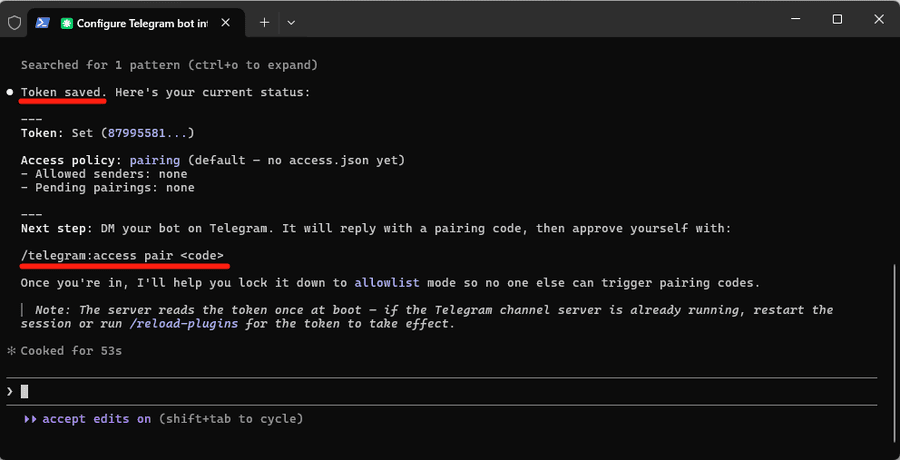Open the new tab profile dropdown
The height and width of the screenshot is (460, 900).
[291, 22]
